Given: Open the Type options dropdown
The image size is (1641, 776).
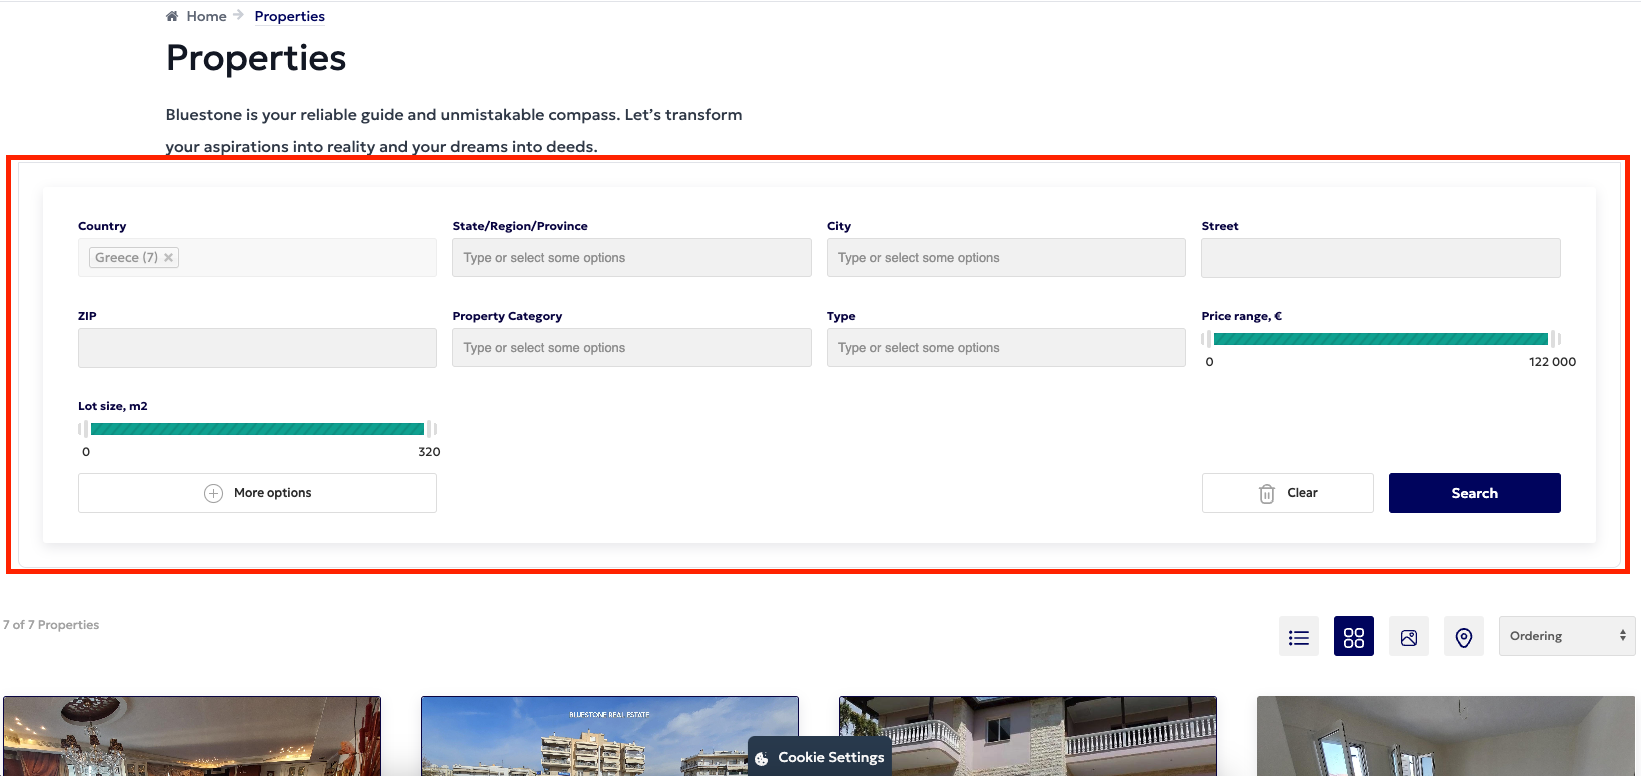Looking at the screenshot, I should point(1005,348).
